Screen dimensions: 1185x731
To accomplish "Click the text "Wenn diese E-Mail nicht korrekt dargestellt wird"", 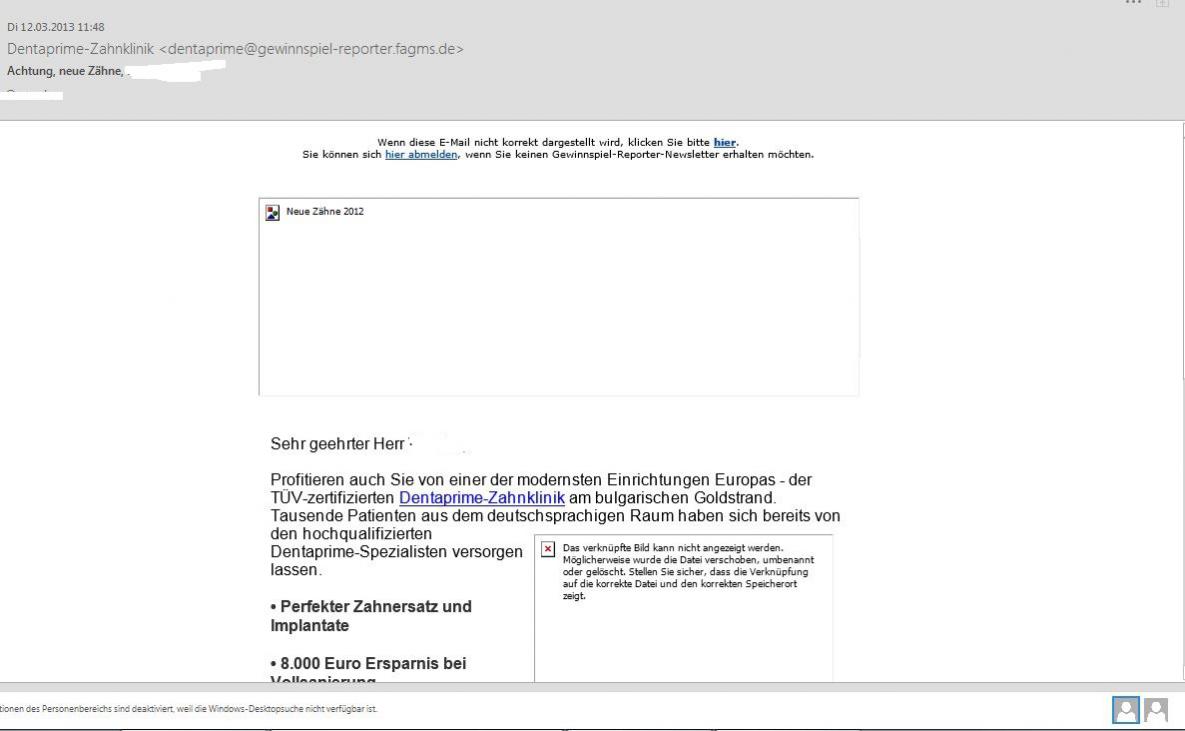I will [x=499, y=142].
